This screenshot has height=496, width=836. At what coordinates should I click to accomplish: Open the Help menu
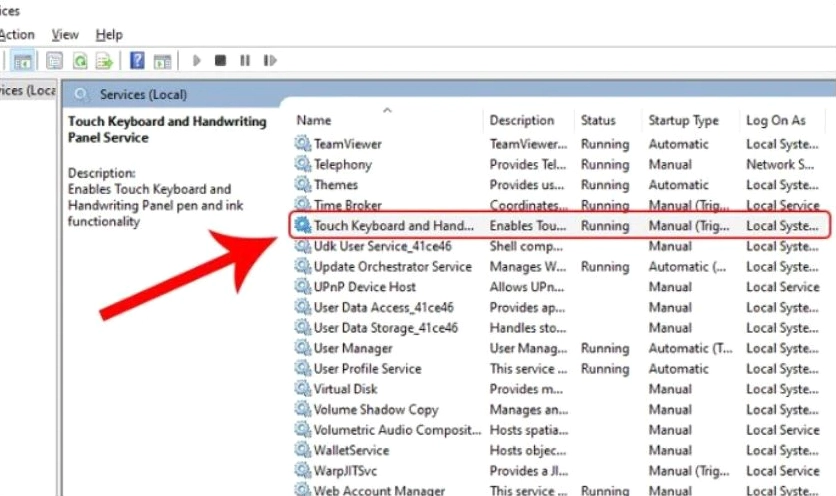(109, 35)
